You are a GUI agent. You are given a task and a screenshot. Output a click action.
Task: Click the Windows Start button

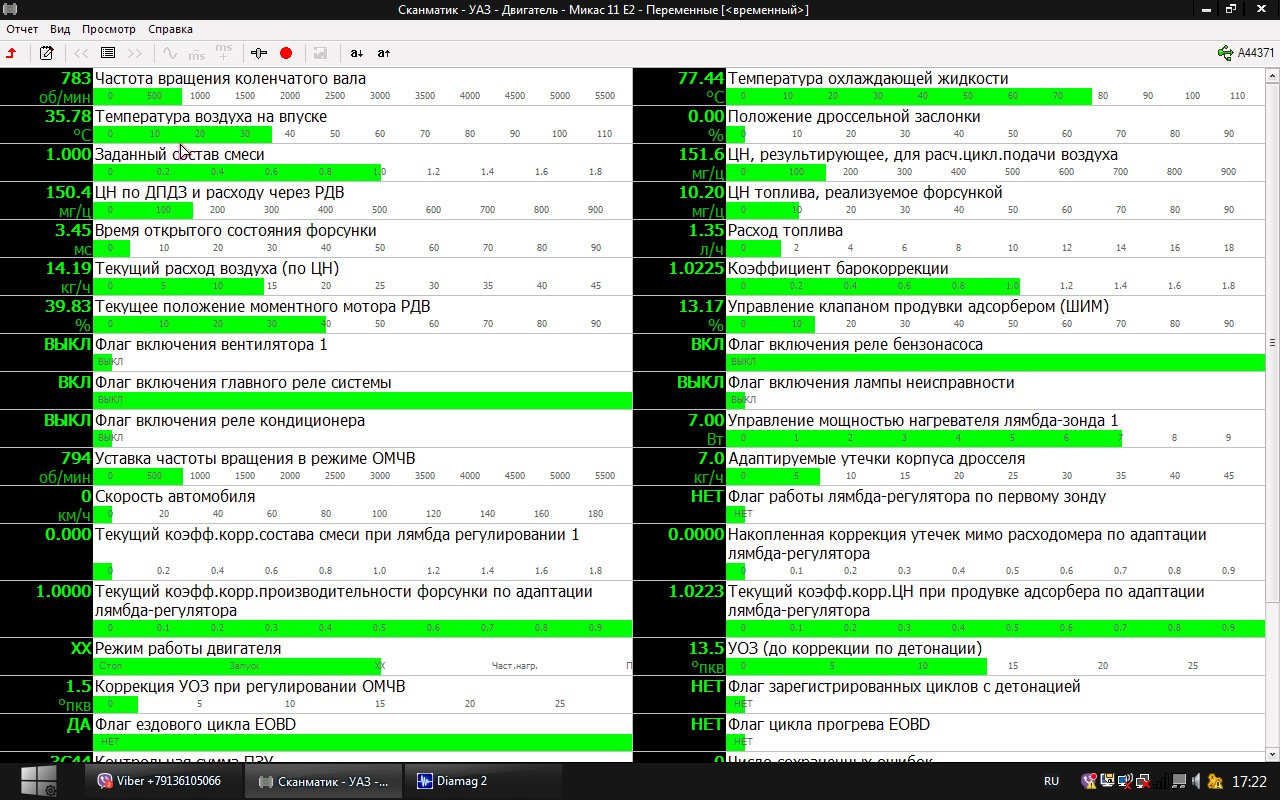point(39,781)
